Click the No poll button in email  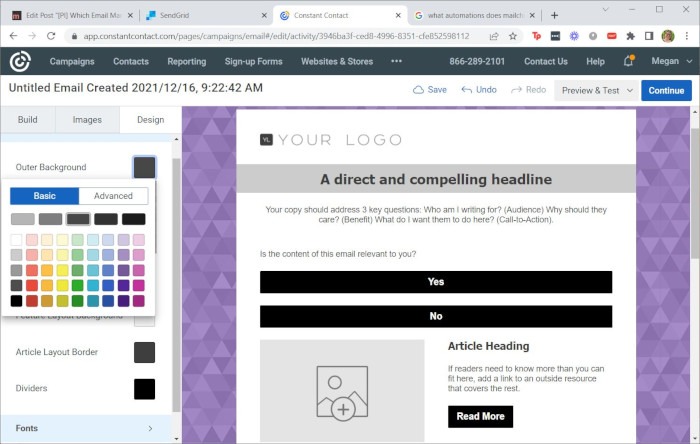pos(436,316)
